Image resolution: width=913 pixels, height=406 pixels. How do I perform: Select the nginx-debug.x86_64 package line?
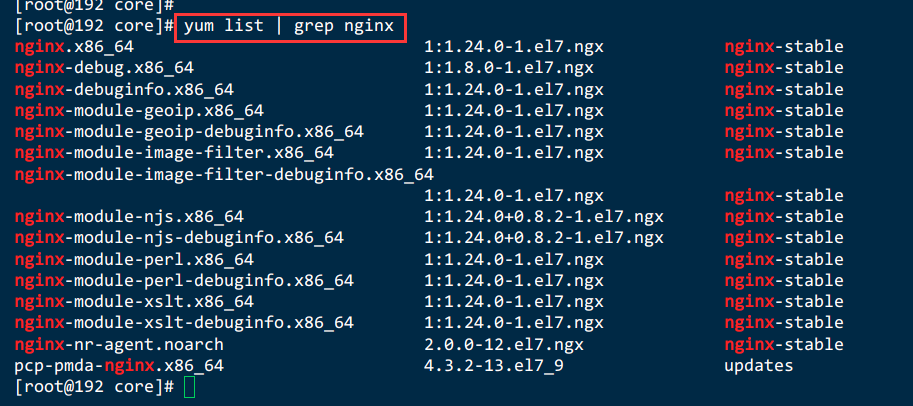pos(104,68)
